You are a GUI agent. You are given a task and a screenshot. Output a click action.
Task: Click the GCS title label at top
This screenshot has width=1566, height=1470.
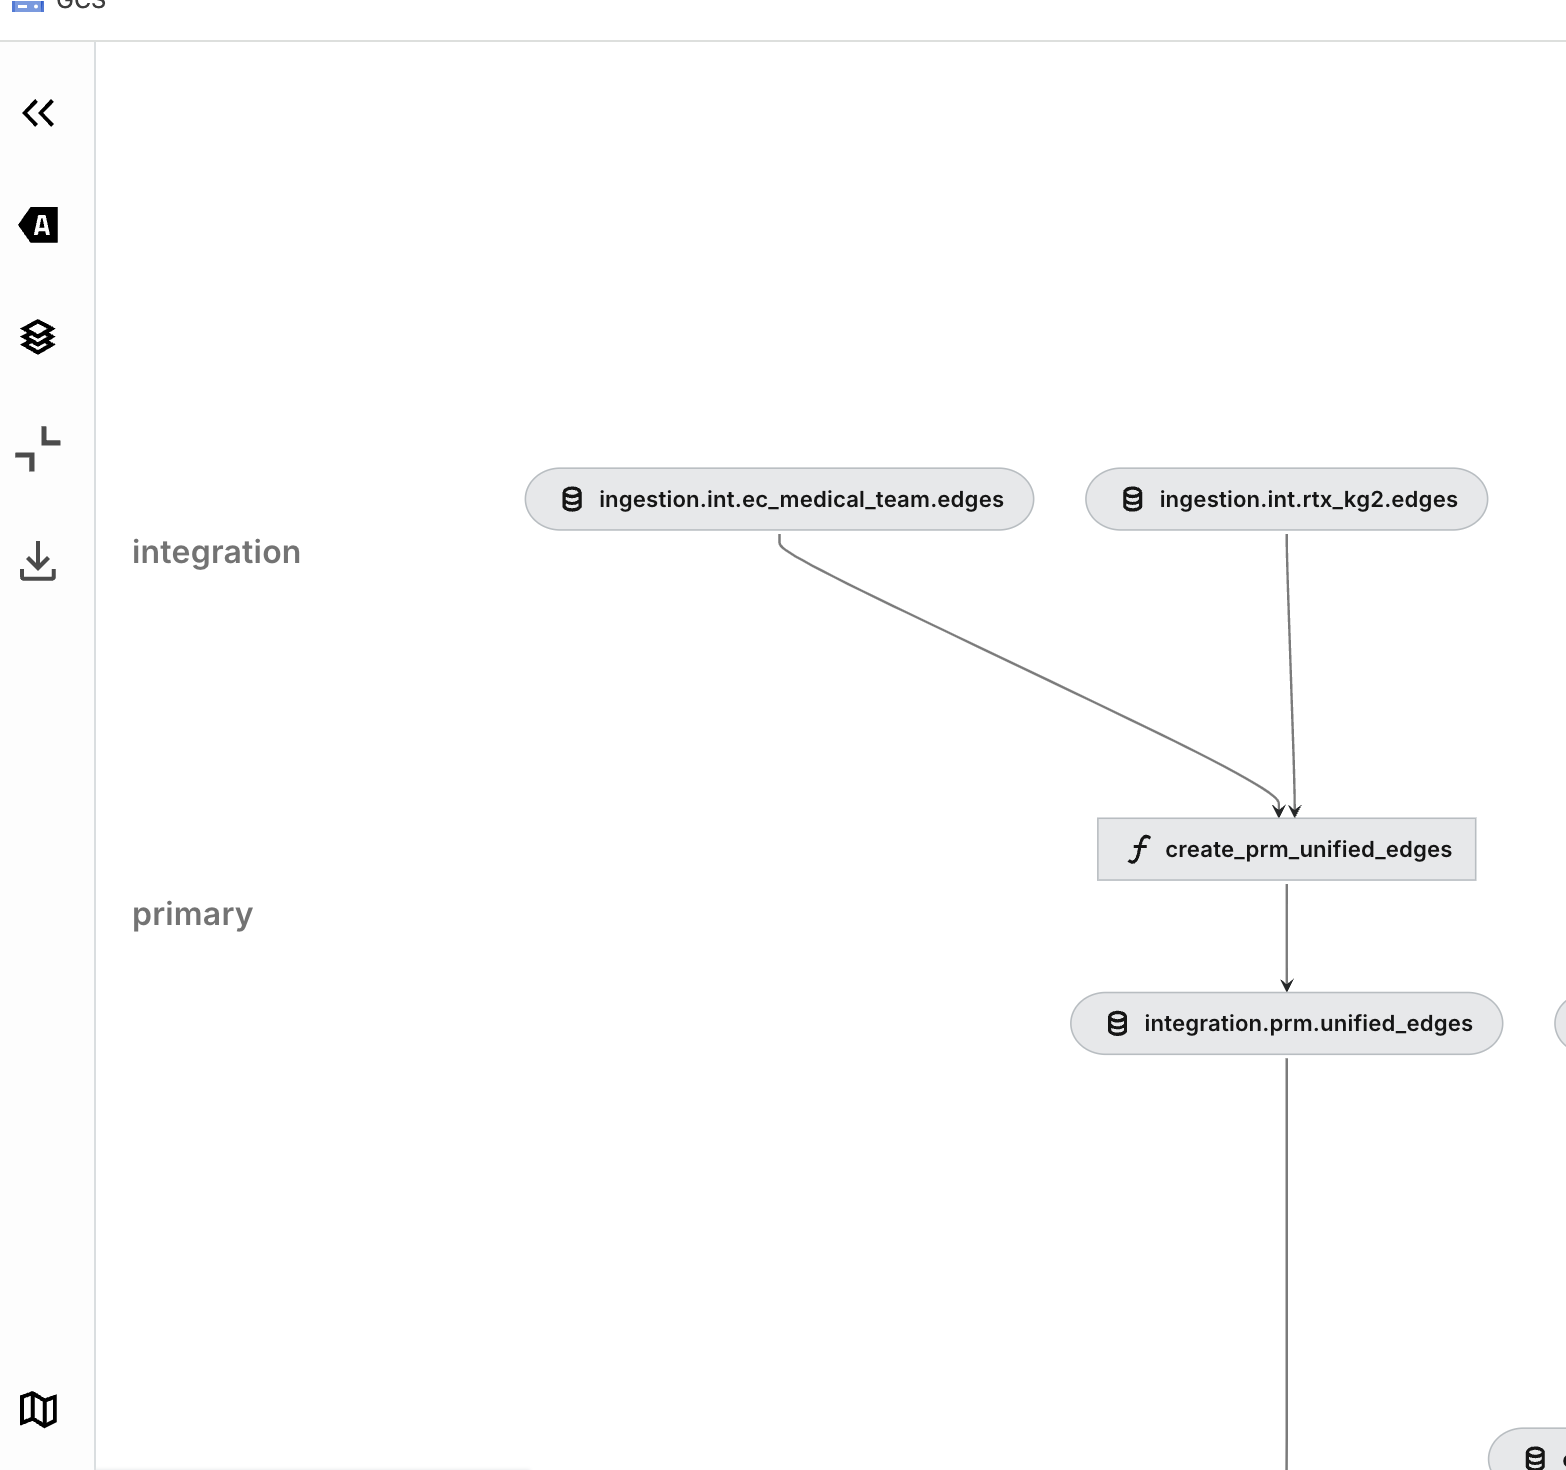[80, 7]
